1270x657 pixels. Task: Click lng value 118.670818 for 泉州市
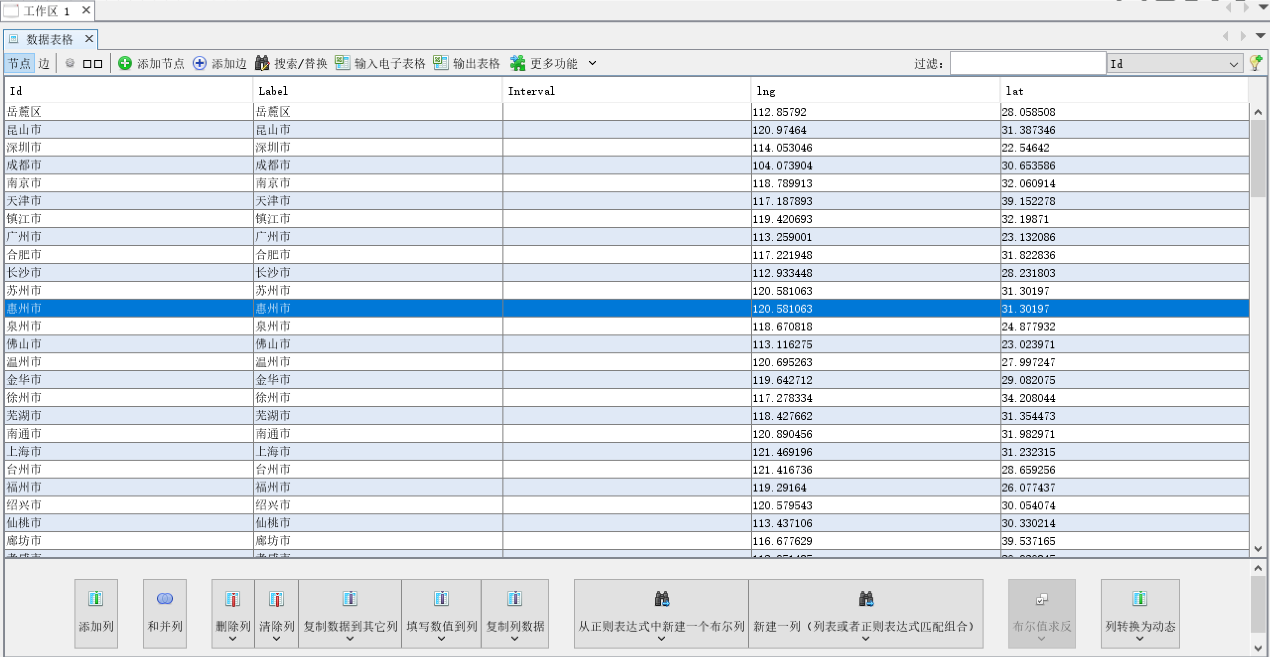point(876,327)
